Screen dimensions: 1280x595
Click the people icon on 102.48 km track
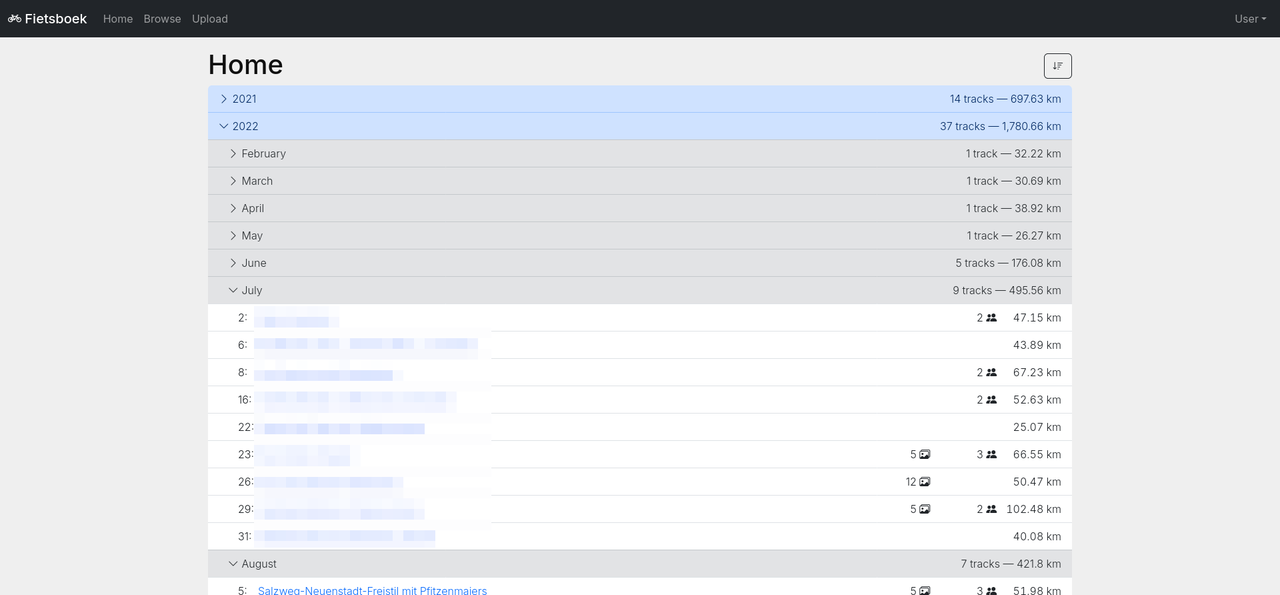(991, 509)
